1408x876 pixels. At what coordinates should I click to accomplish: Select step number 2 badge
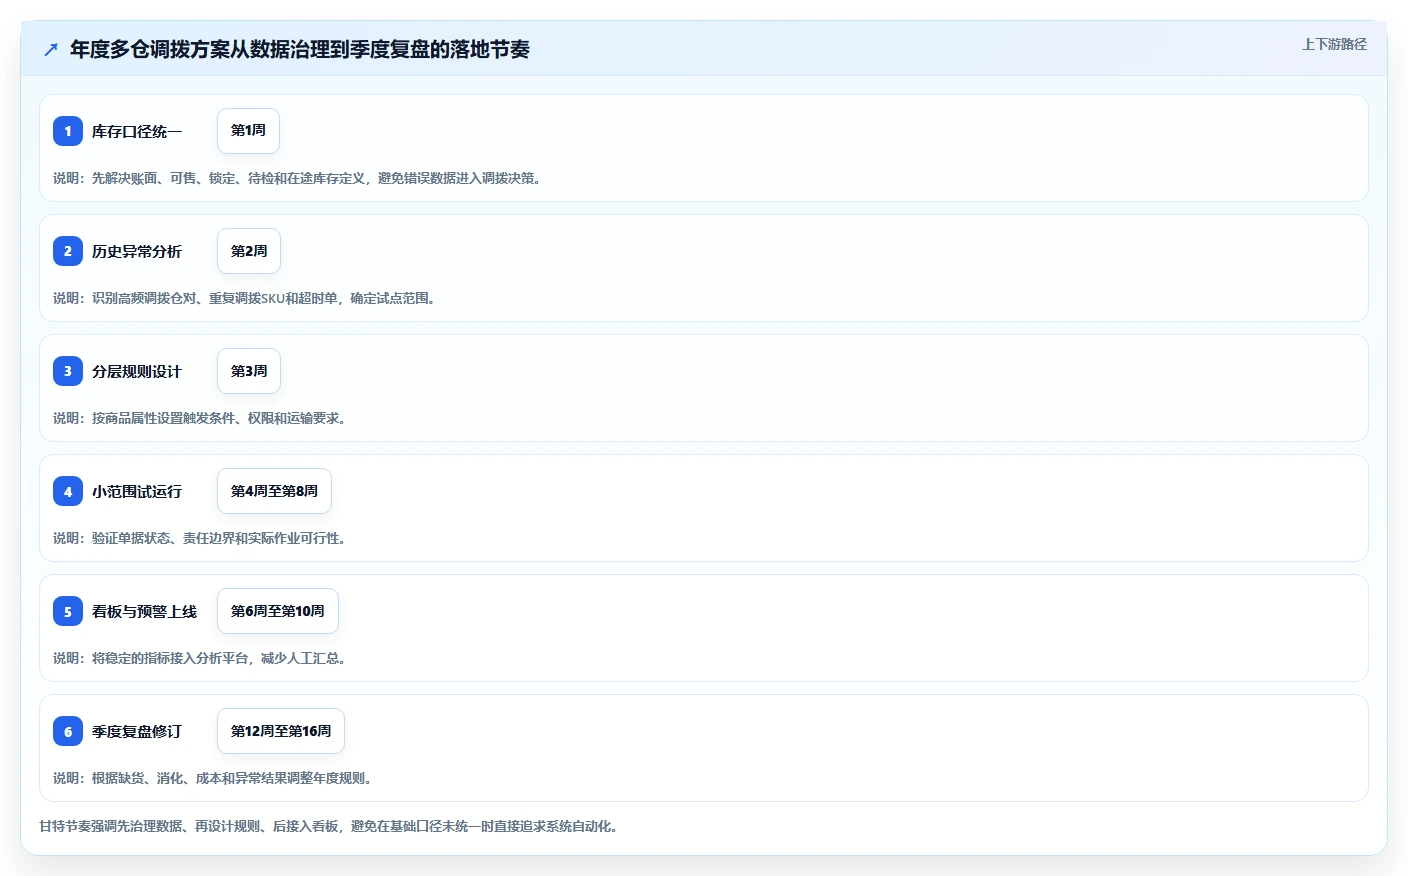pyautogui.click(x=68, y=251)
